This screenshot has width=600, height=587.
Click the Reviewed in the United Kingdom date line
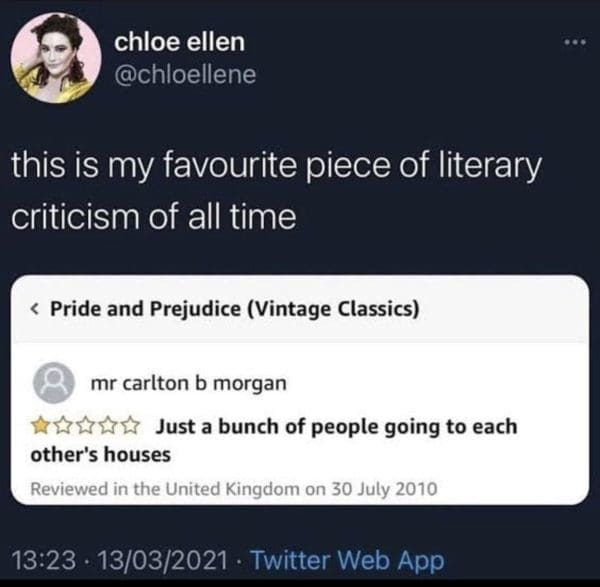tap(233, 489)
